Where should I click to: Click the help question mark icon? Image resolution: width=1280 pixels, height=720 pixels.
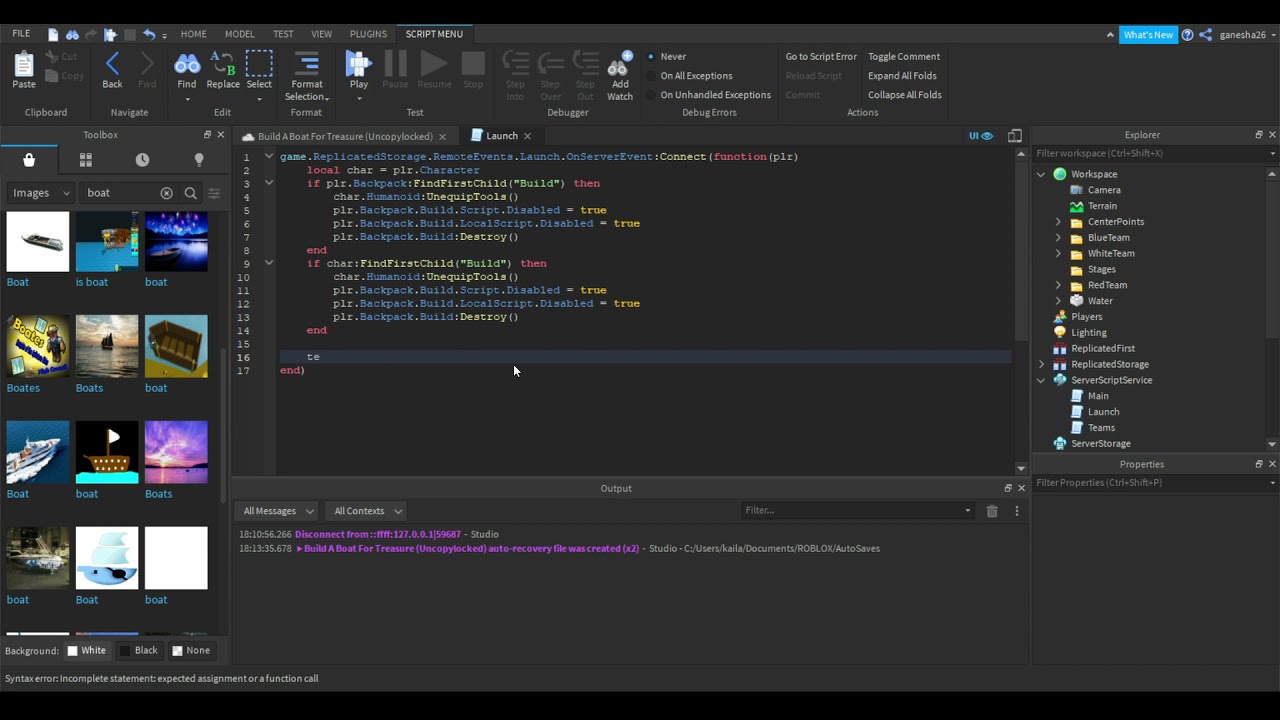1187,35
